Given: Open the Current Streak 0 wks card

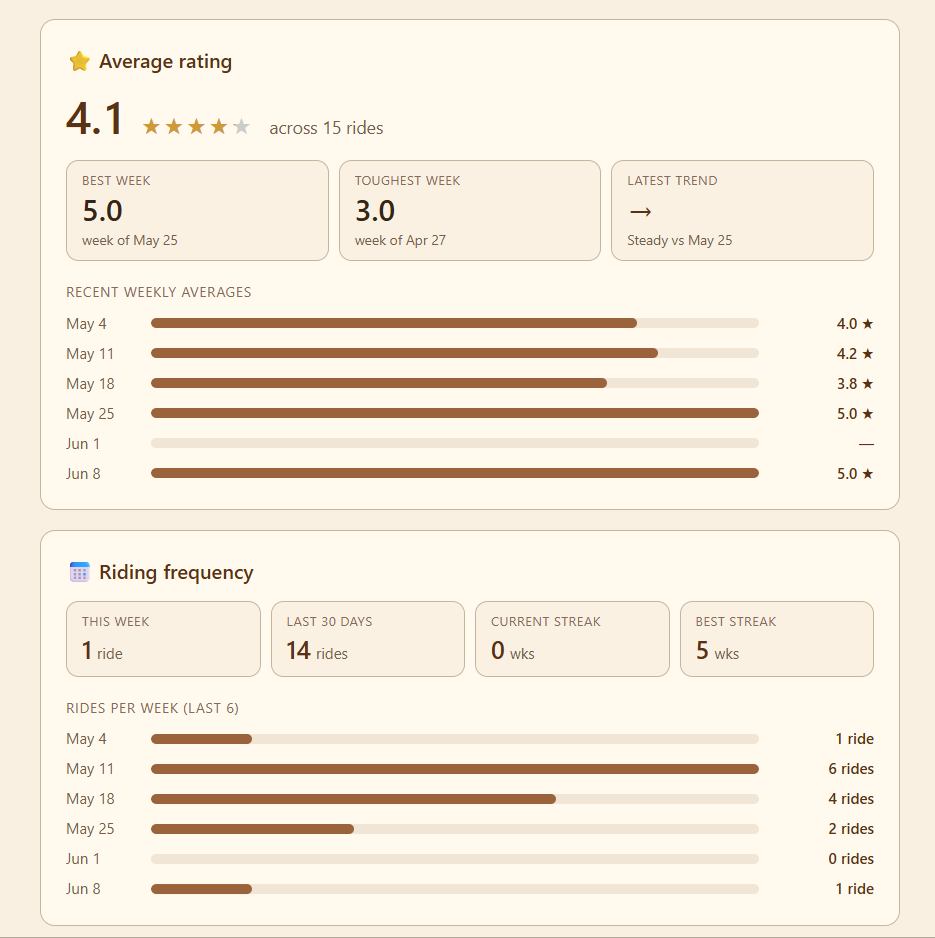Looking at the screenshot, I should click(x=572, y=639).
